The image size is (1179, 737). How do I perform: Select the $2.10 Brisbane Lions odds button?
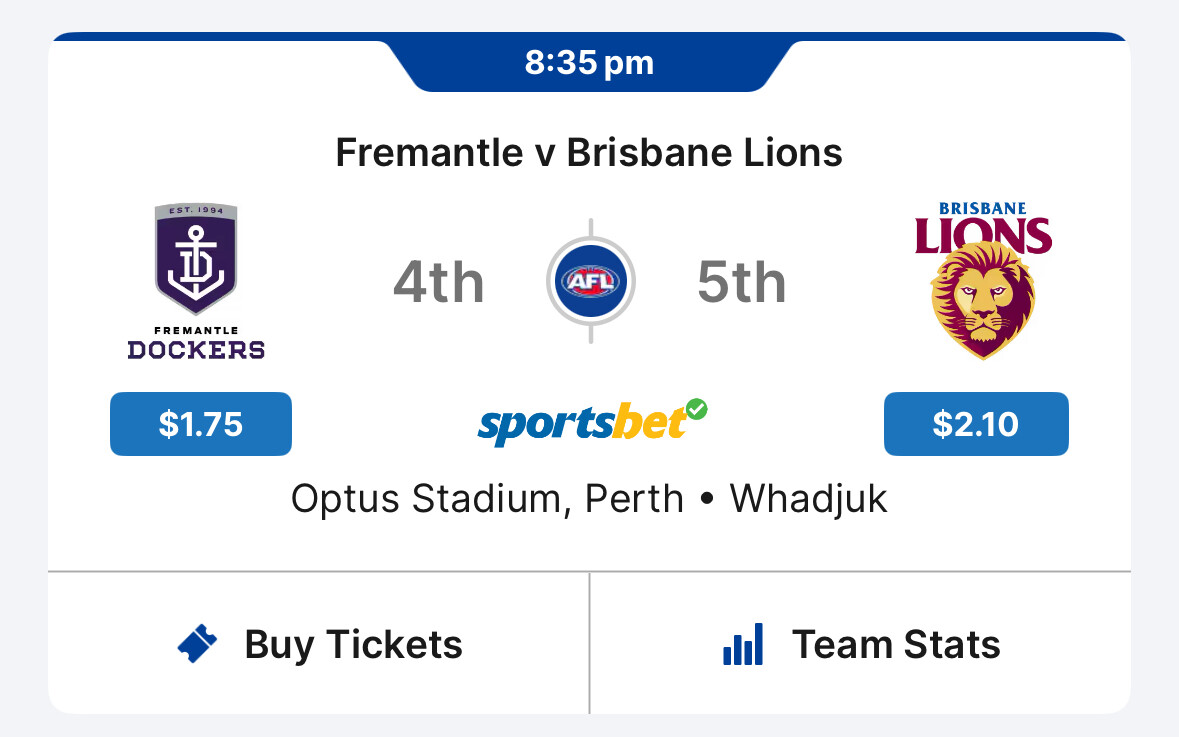click(x=976, y=424)
